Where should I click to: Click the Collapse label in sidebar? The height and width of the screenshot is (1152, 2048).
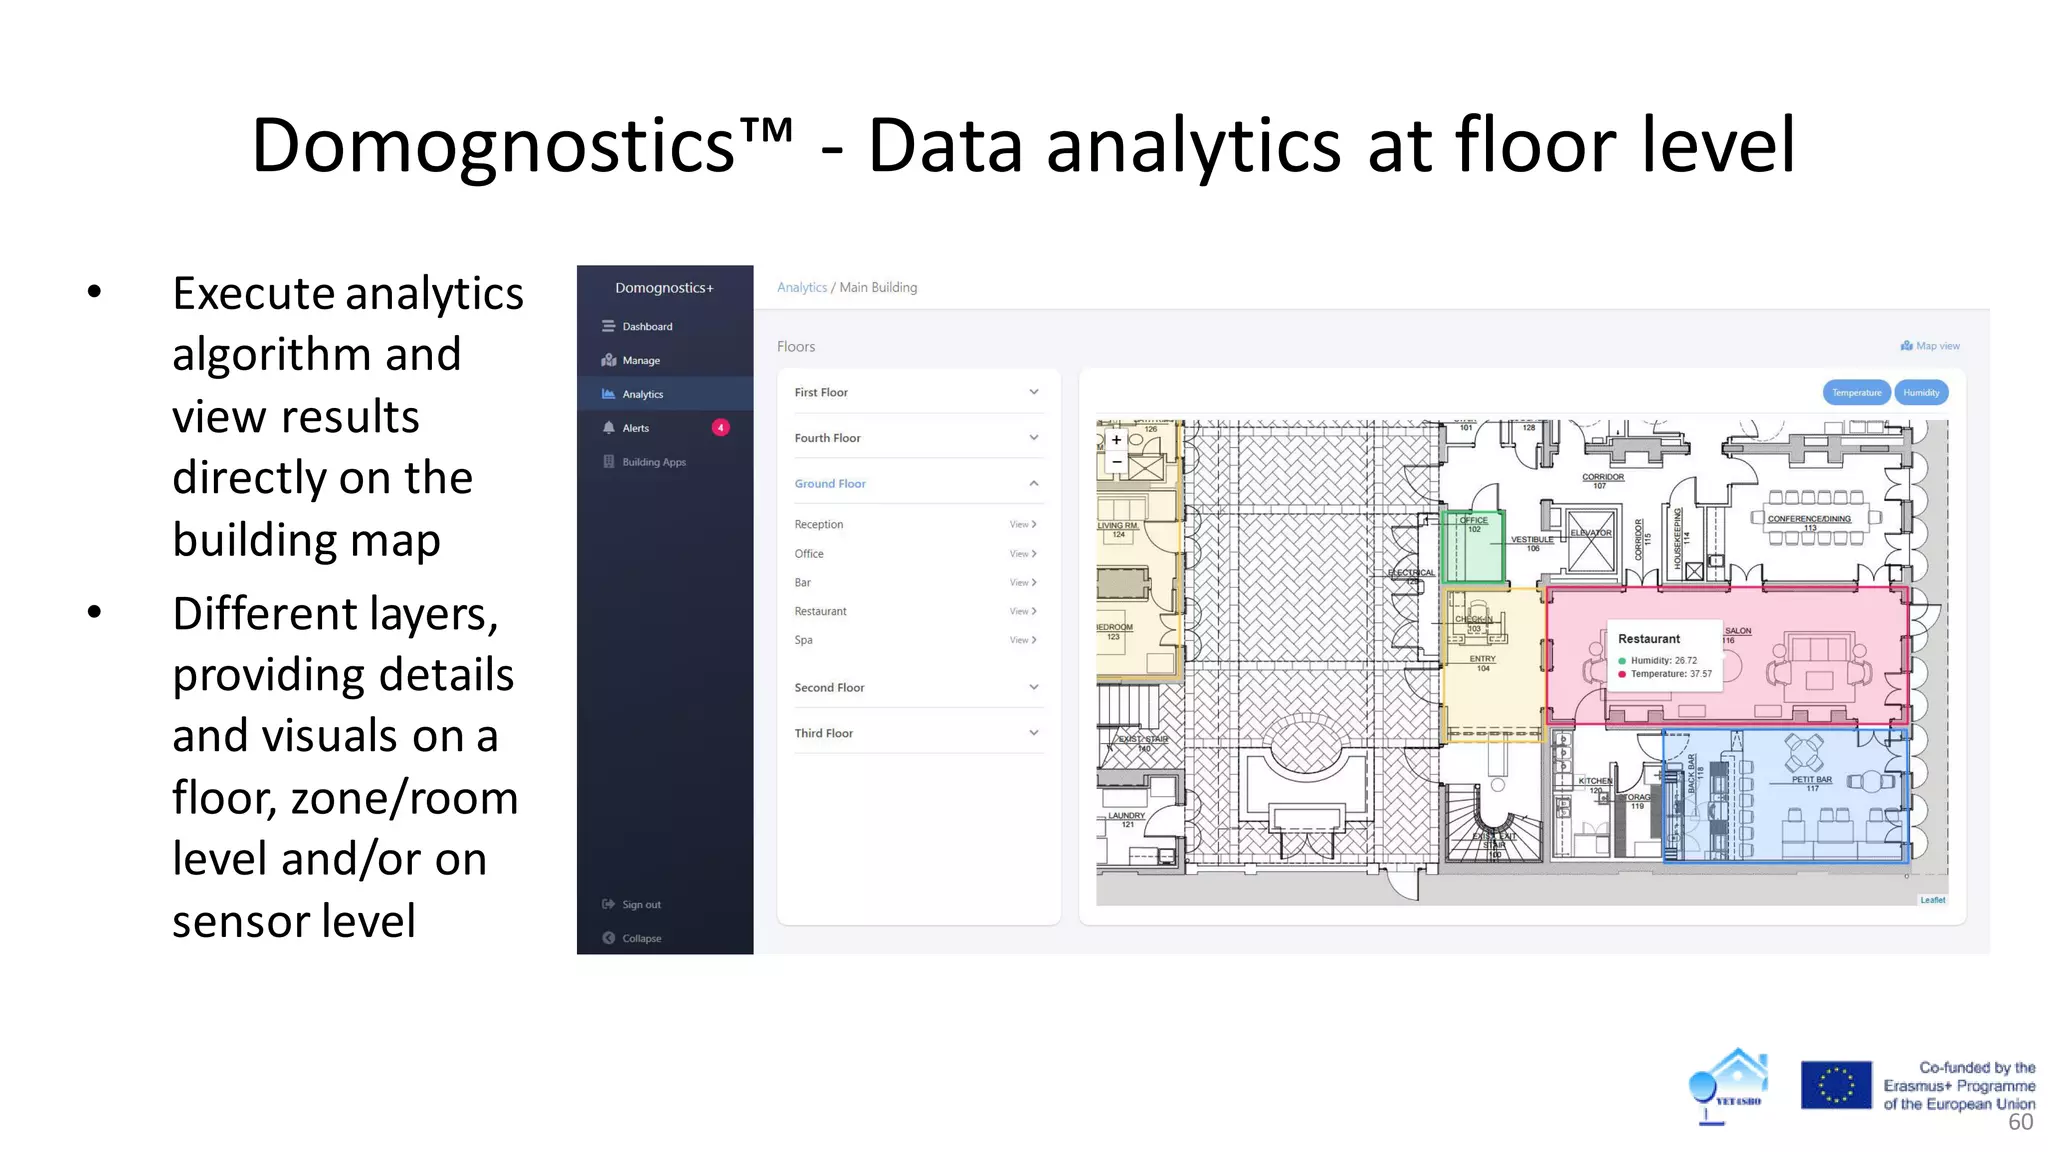[642, 938]
